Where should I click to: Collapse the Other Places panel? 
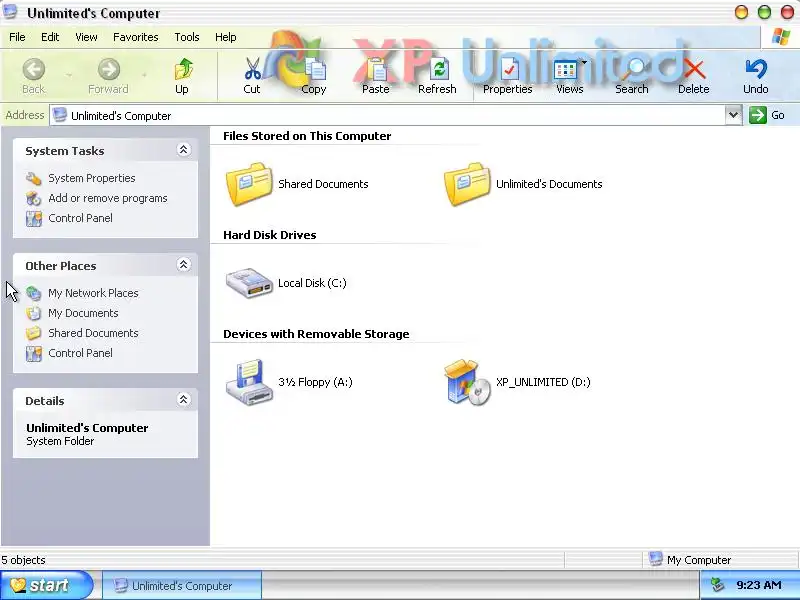(184, 264)
